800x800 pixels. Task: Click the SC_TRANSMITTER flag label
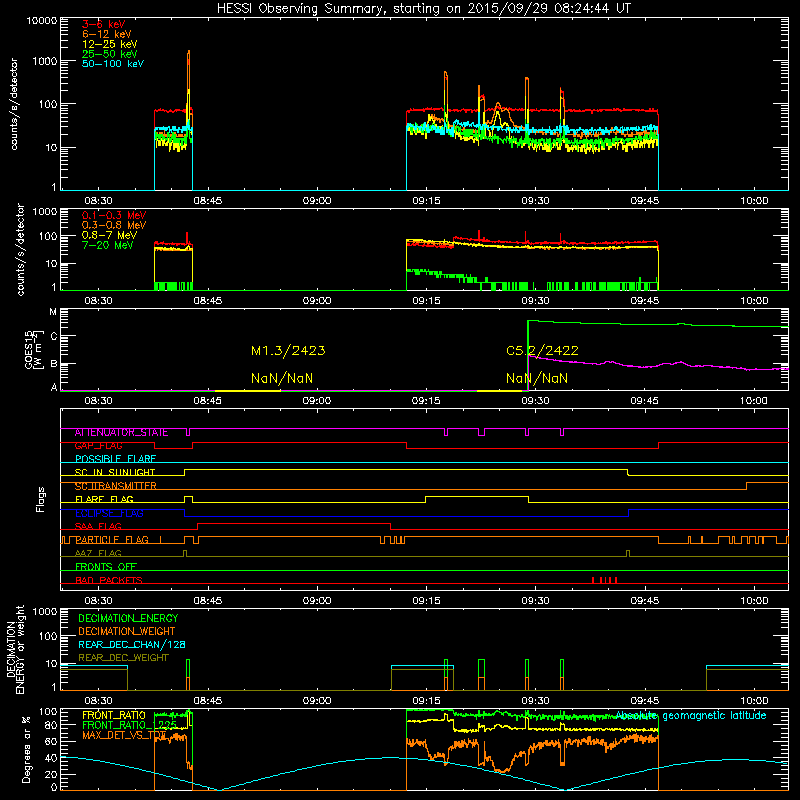tap(115, 486)
